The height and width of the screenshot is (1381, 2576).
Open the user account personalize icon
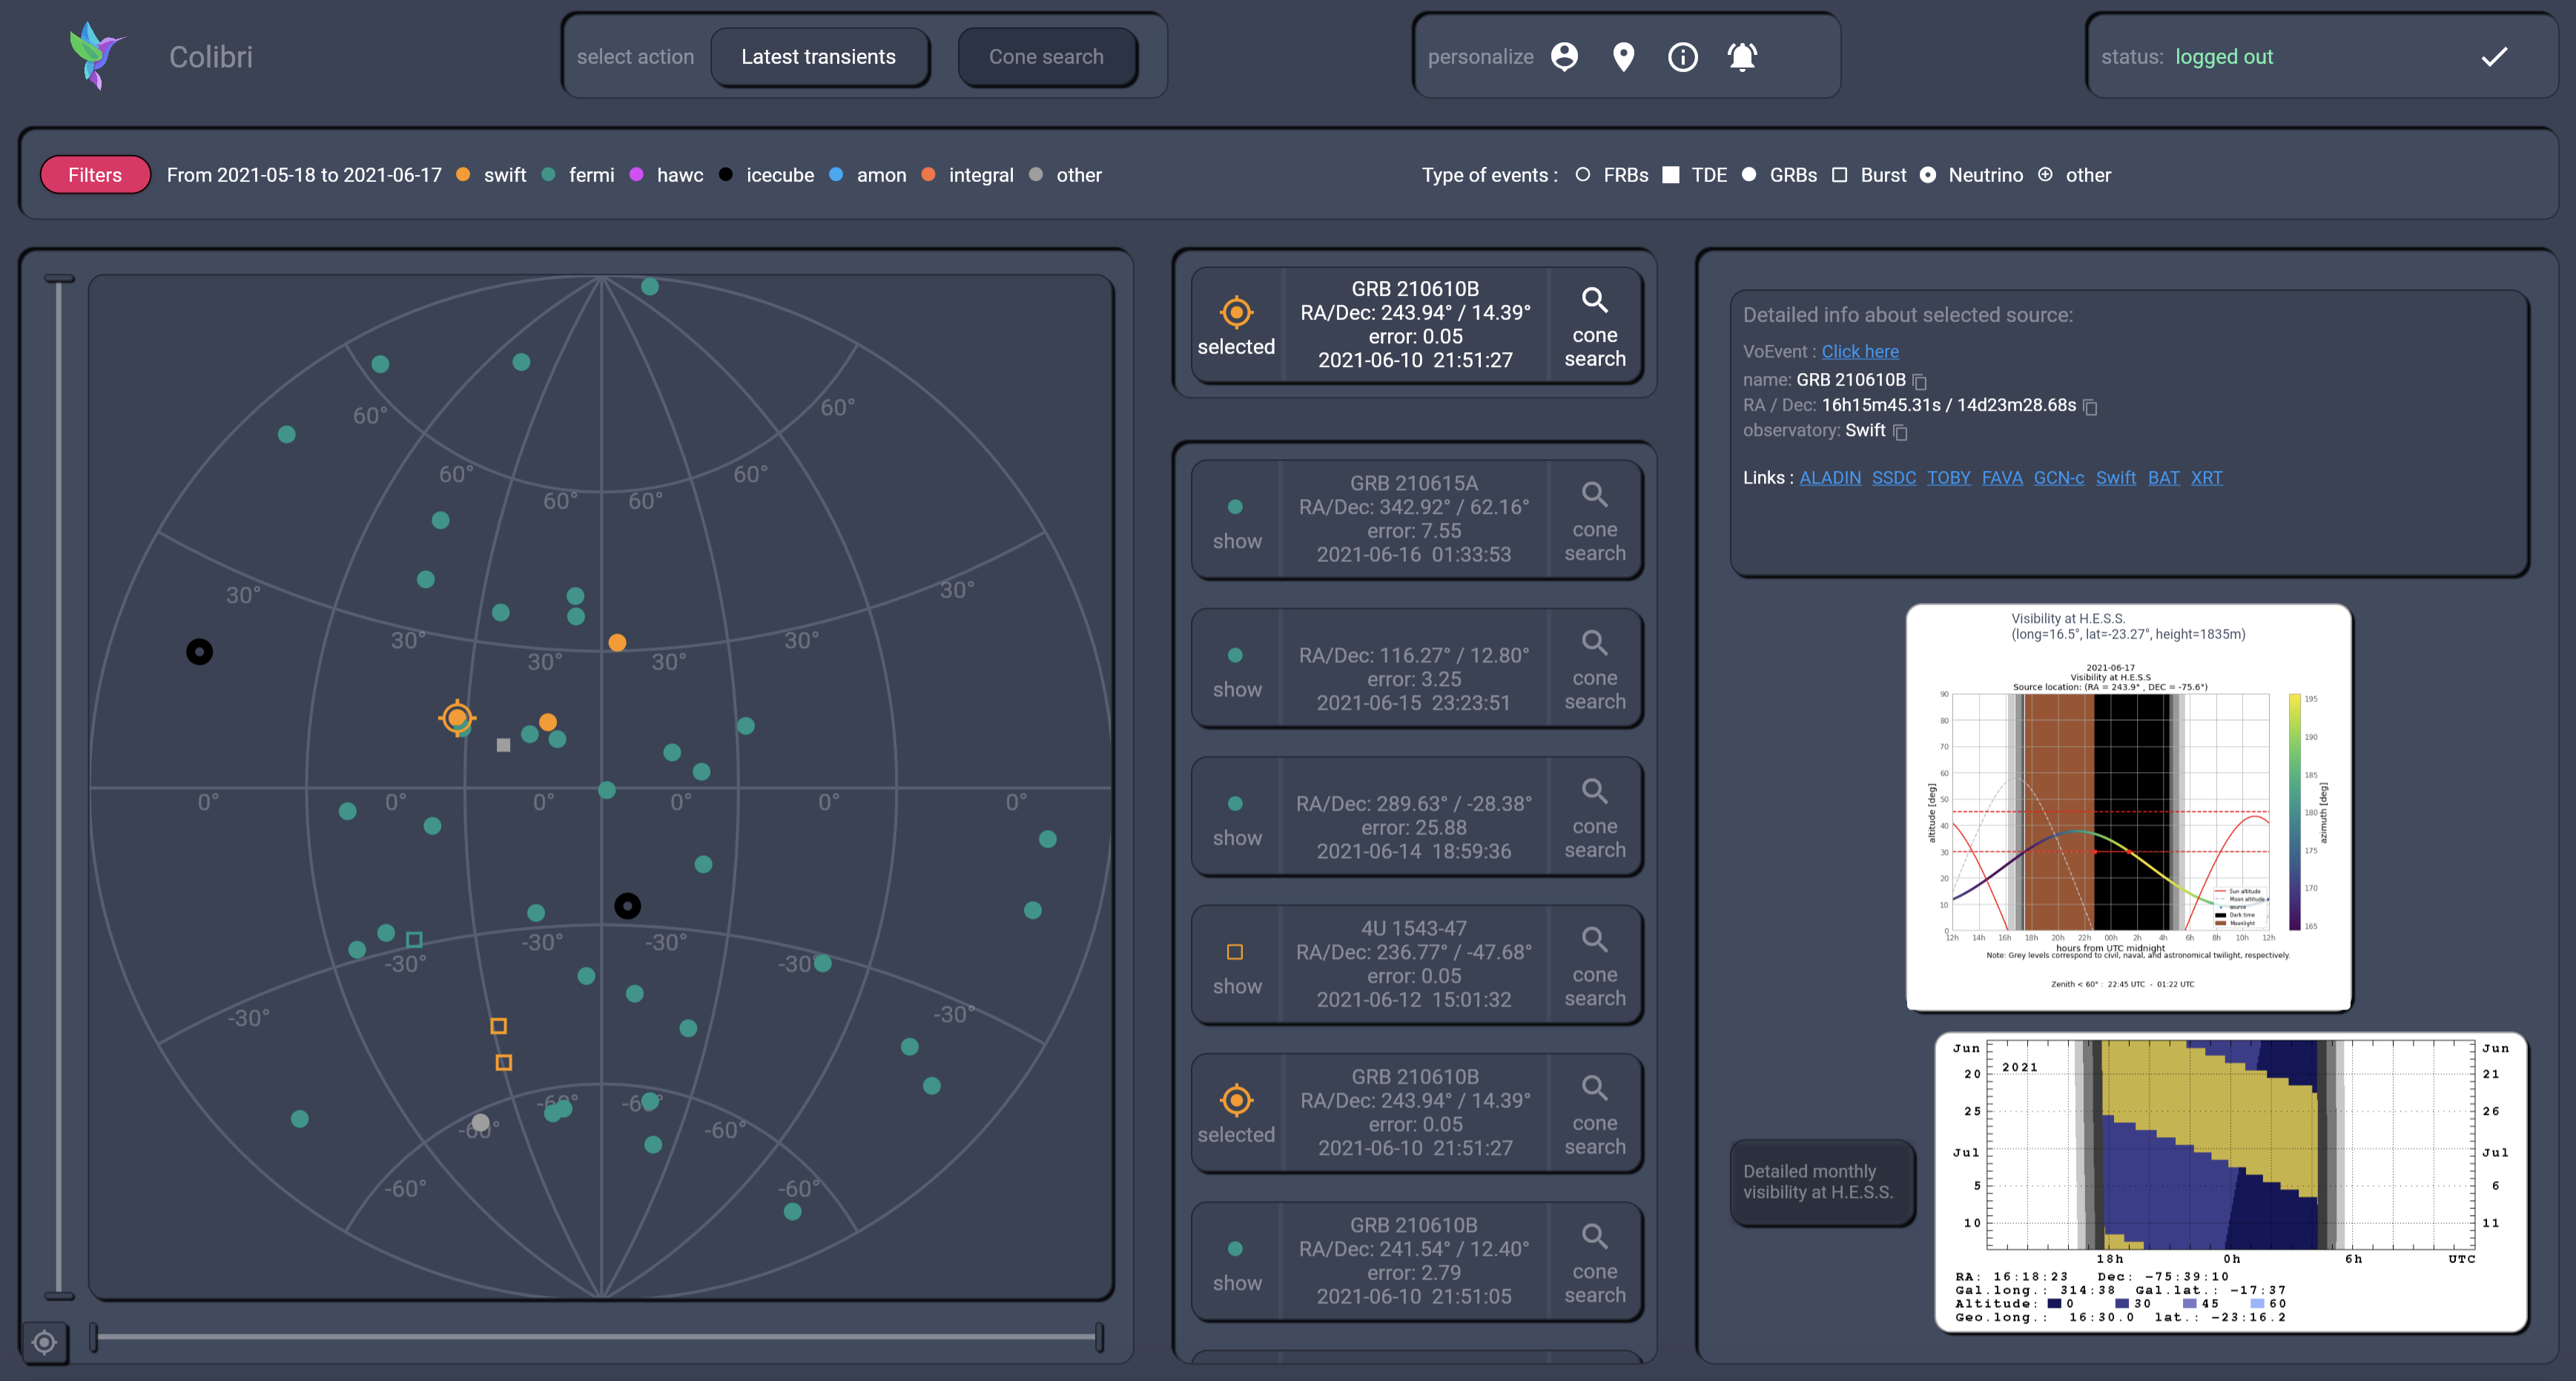[1564, 57]
